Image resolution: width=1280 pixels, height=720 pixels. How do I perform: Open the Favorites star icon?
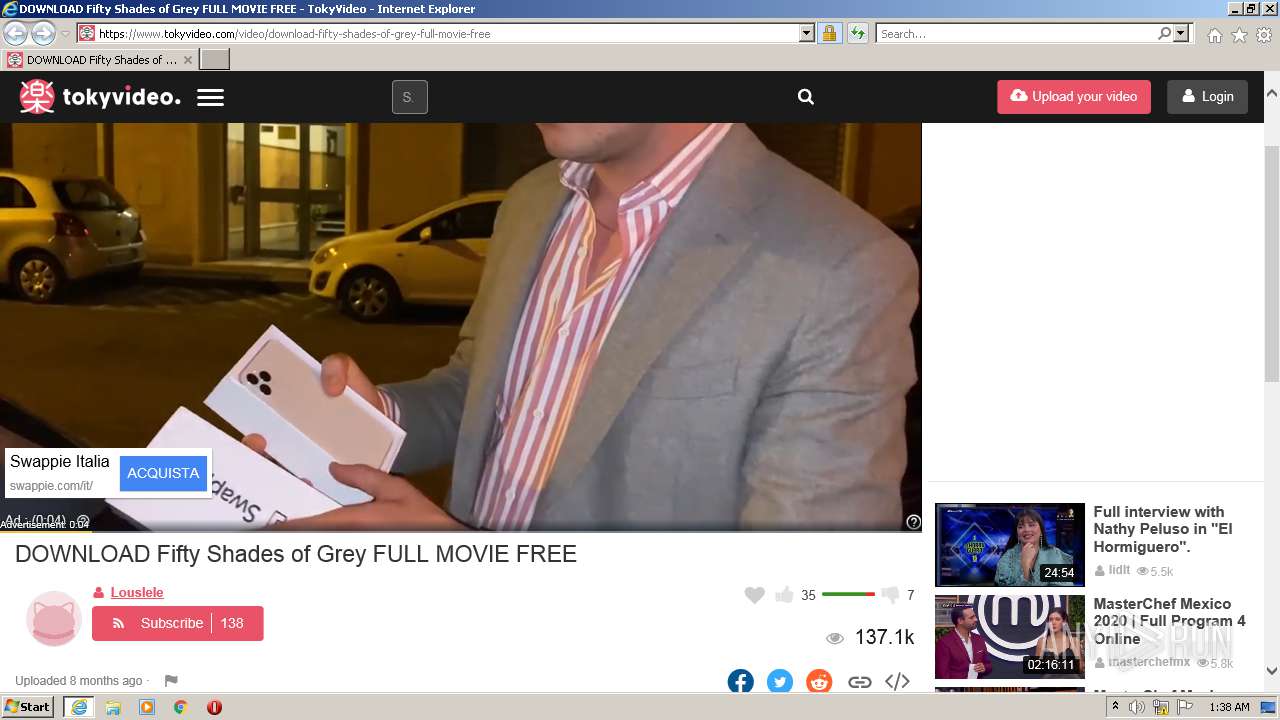(x=1239, y=35)
